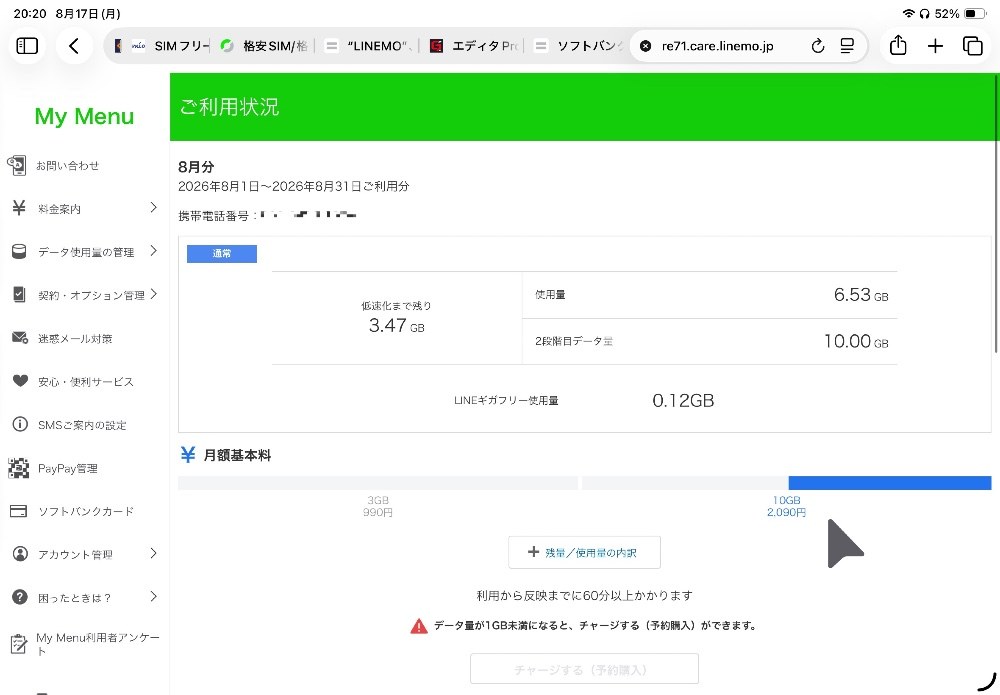This screenshot has width=1000, height=695.
Task: Click the ご利用状況 green header title
Action: click(x=230, y=106)
